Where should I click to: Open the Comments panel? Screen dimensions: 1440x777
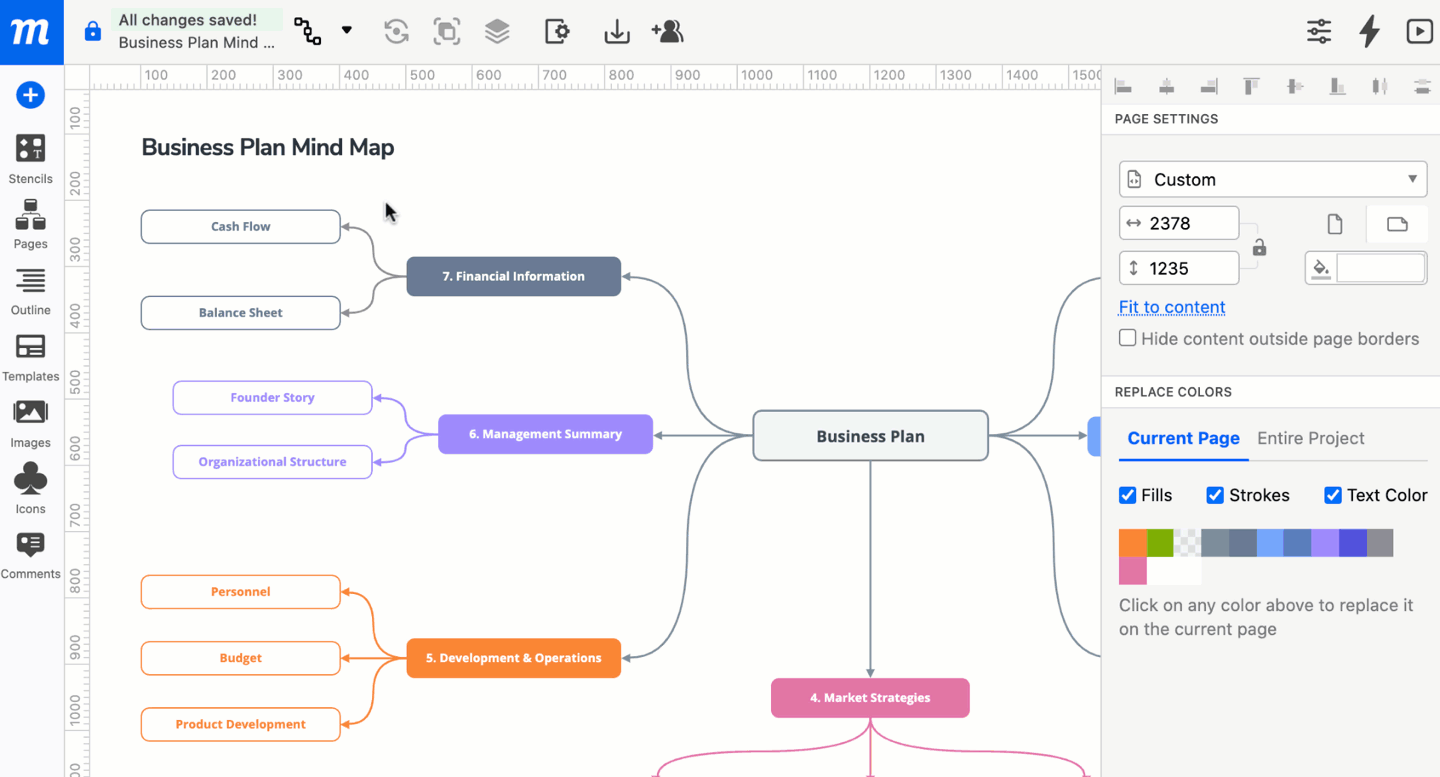tap(30, 555)
